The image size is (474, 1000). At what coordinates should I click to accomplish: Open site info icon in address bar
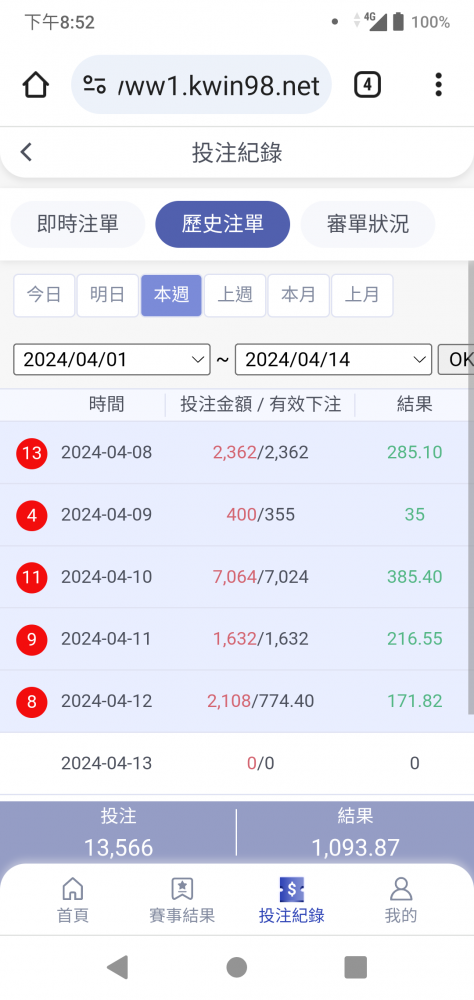pos(94,85)
